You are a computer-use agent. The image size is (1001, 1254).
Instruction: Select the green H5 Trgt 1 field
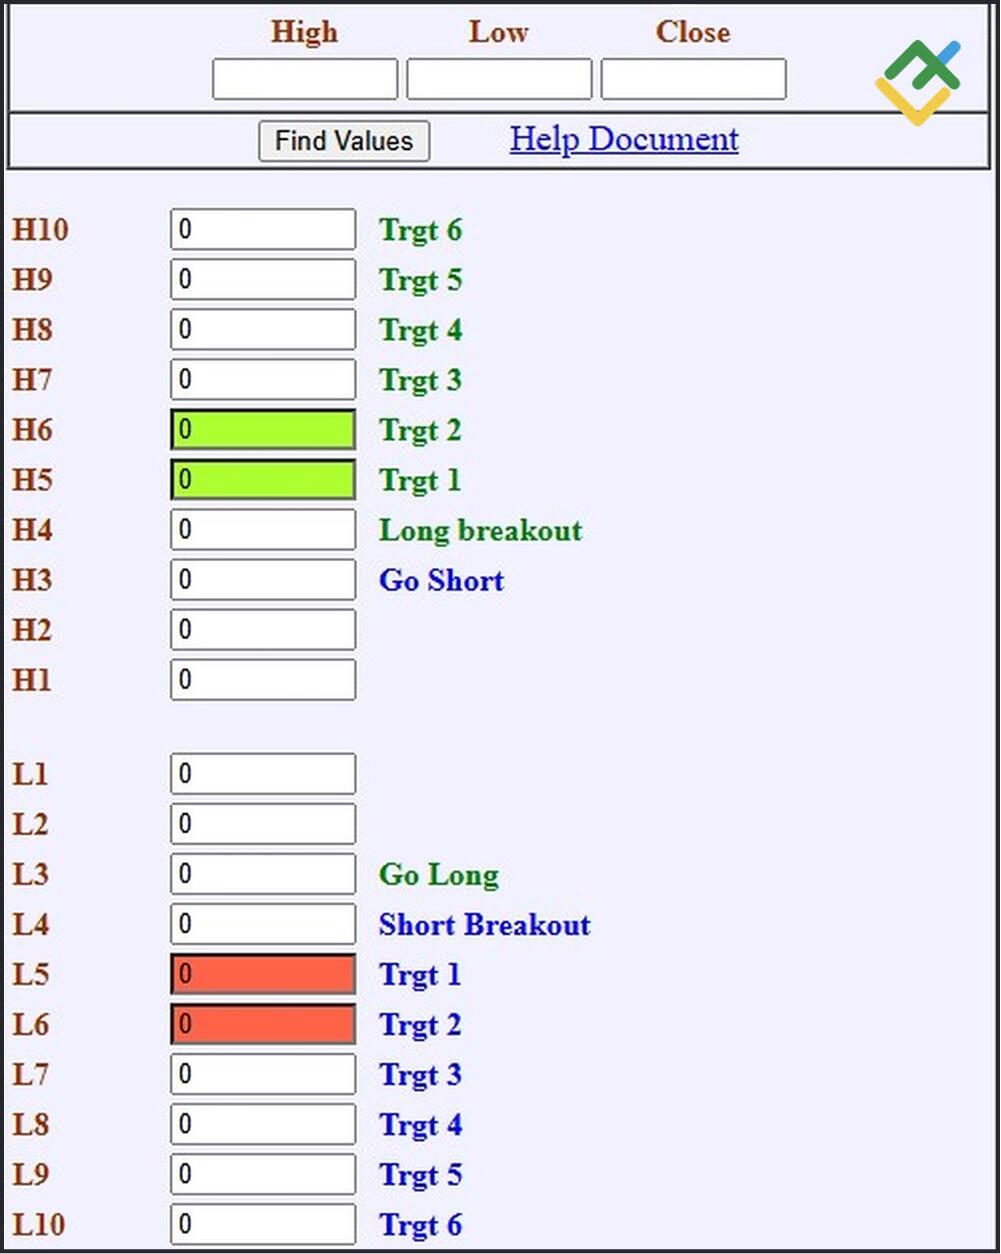[263, 479]
